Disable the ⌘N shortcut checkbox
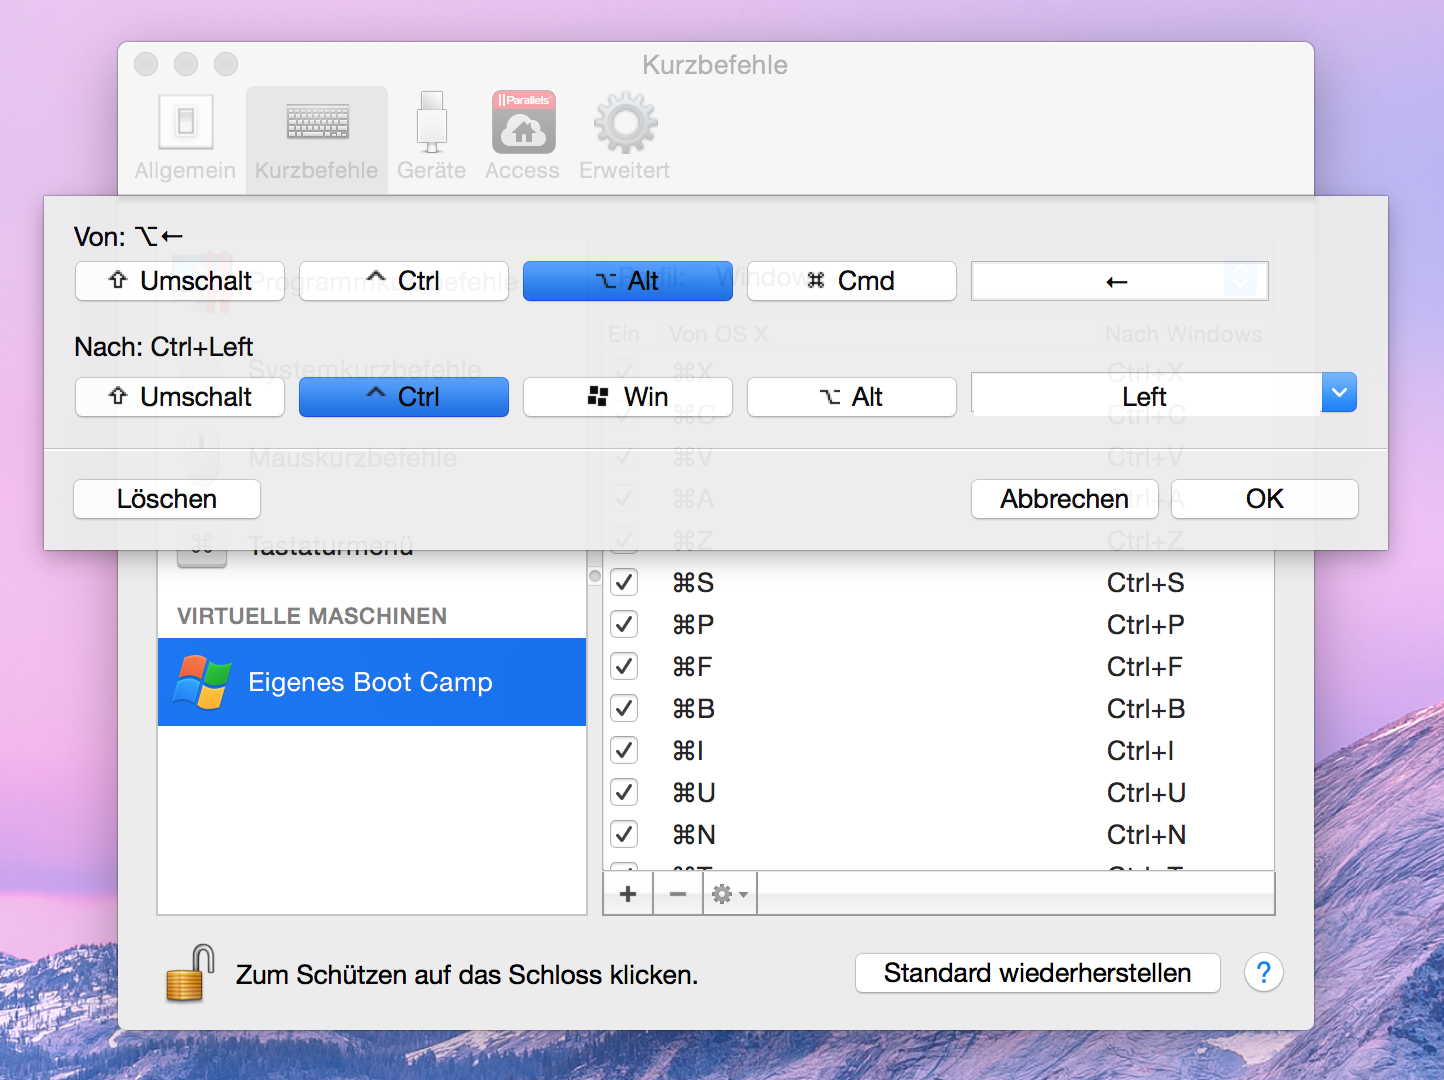This screenshot has width=1444, height=1080. 624,834
